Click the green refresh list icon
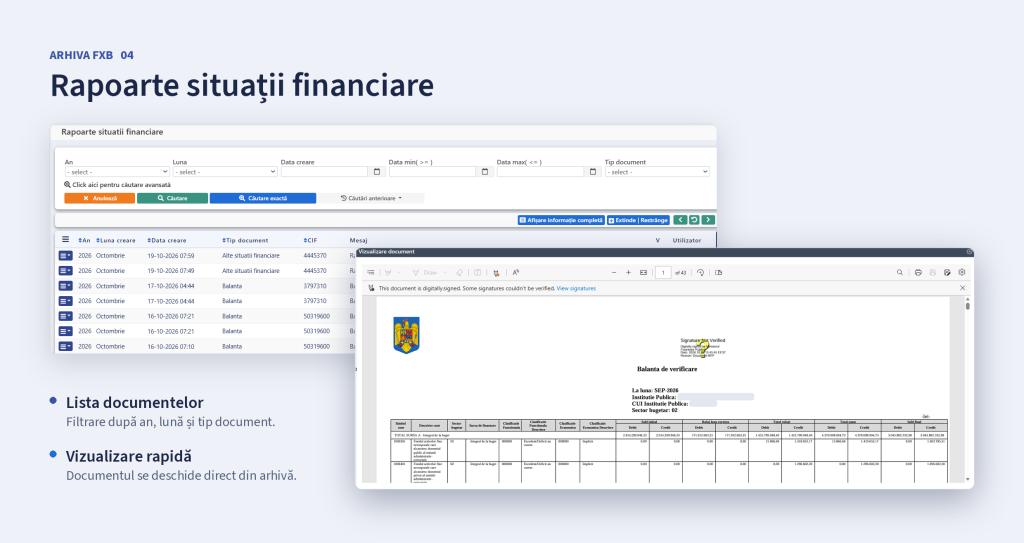This screenshot has height=543, width=1024. pyautogui.click(x=694, y=220)
